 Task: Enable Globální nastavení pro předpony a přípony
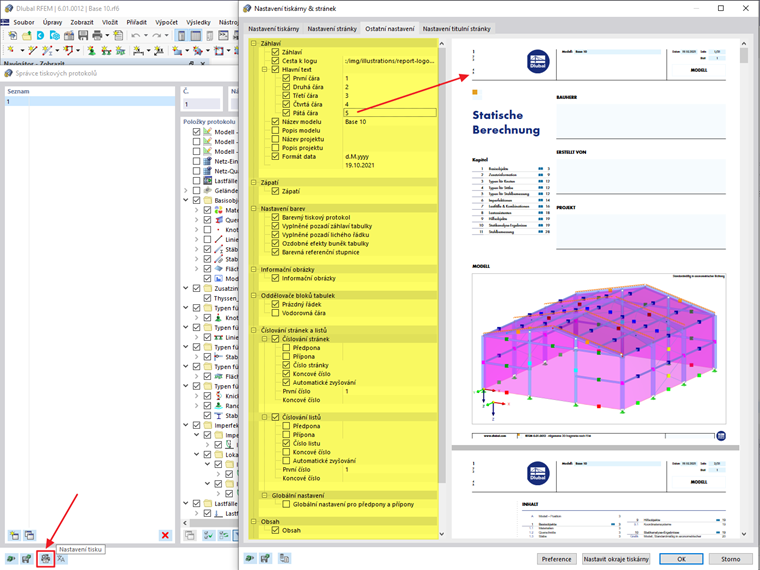[x=286, y=505]
